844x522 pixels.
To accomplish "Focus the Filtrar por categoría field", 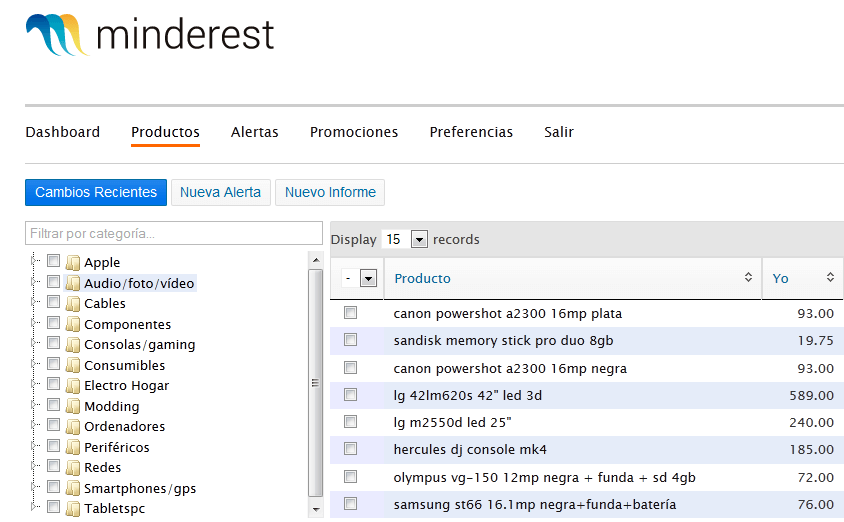I will (174, 234).
